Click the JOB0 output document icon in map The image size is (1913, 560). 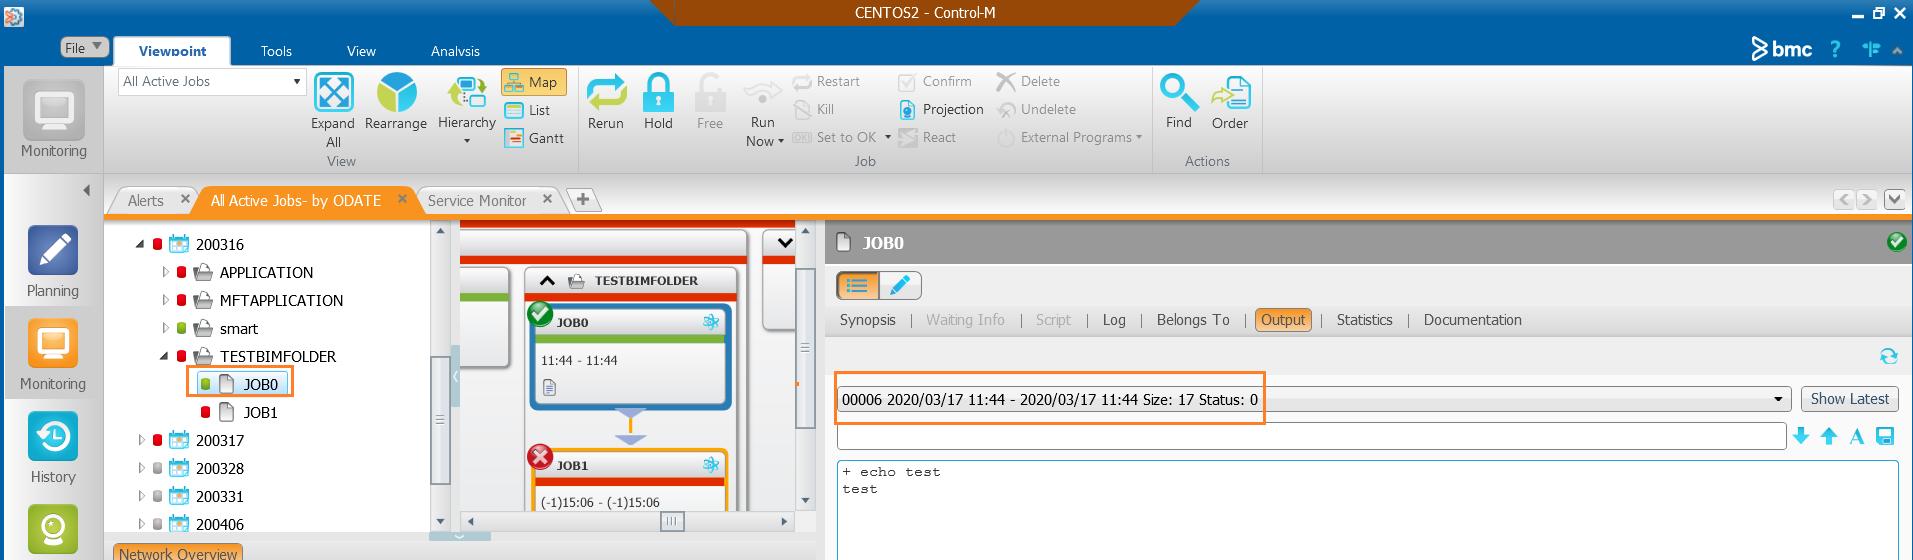(549, 388)
